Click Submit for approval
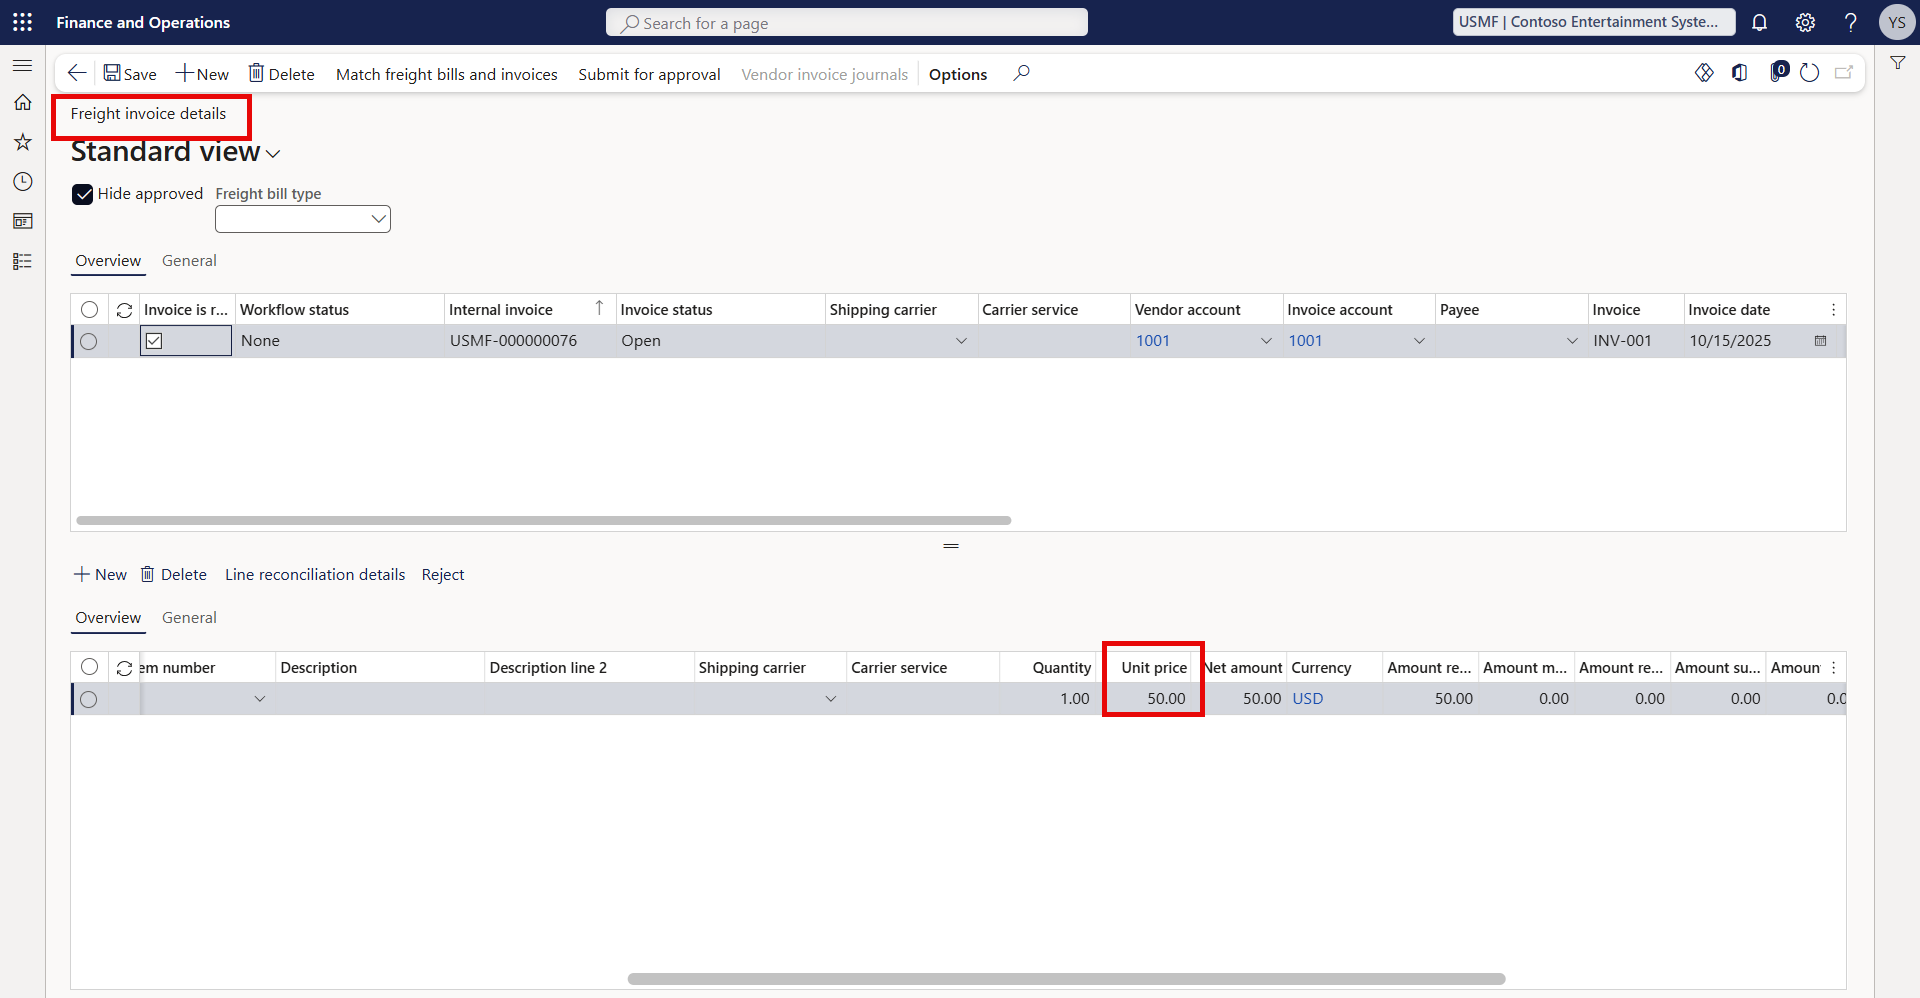The width and height of the screenshot is (1920, 998). 649,74
